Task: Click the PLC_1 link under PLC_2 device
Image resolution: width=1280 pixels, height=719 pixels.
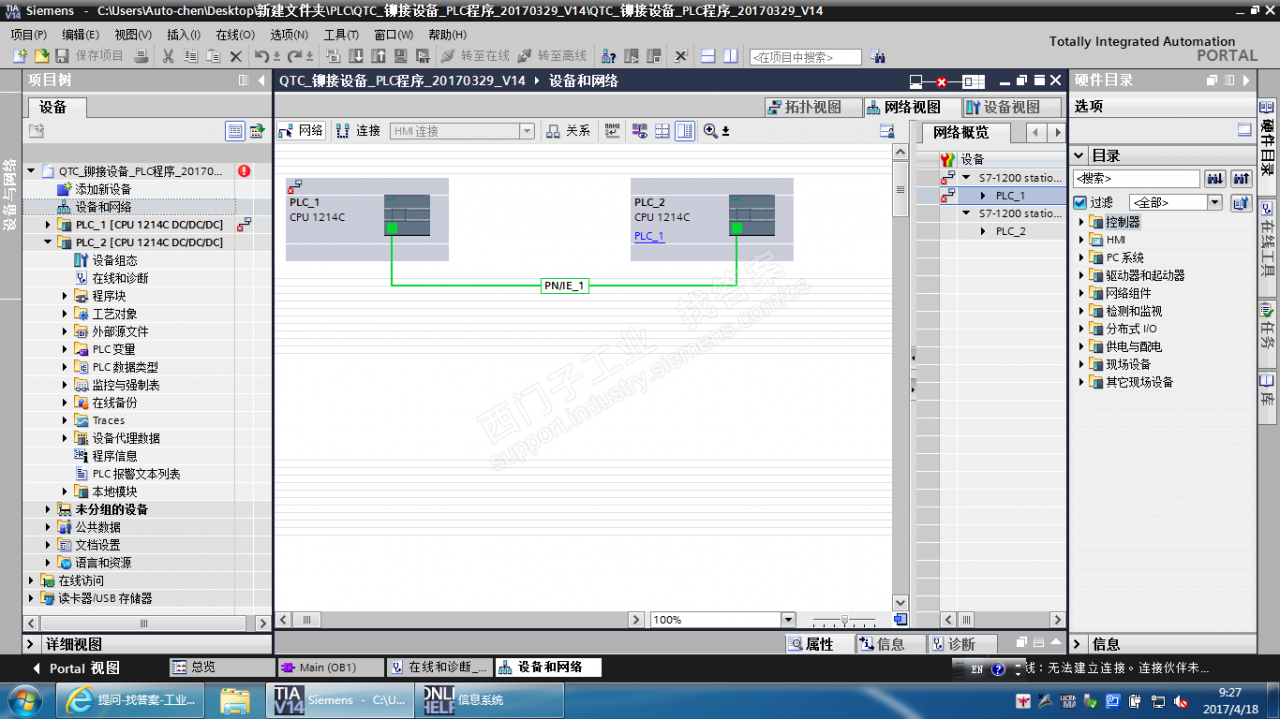Action: tap(649, 236)
